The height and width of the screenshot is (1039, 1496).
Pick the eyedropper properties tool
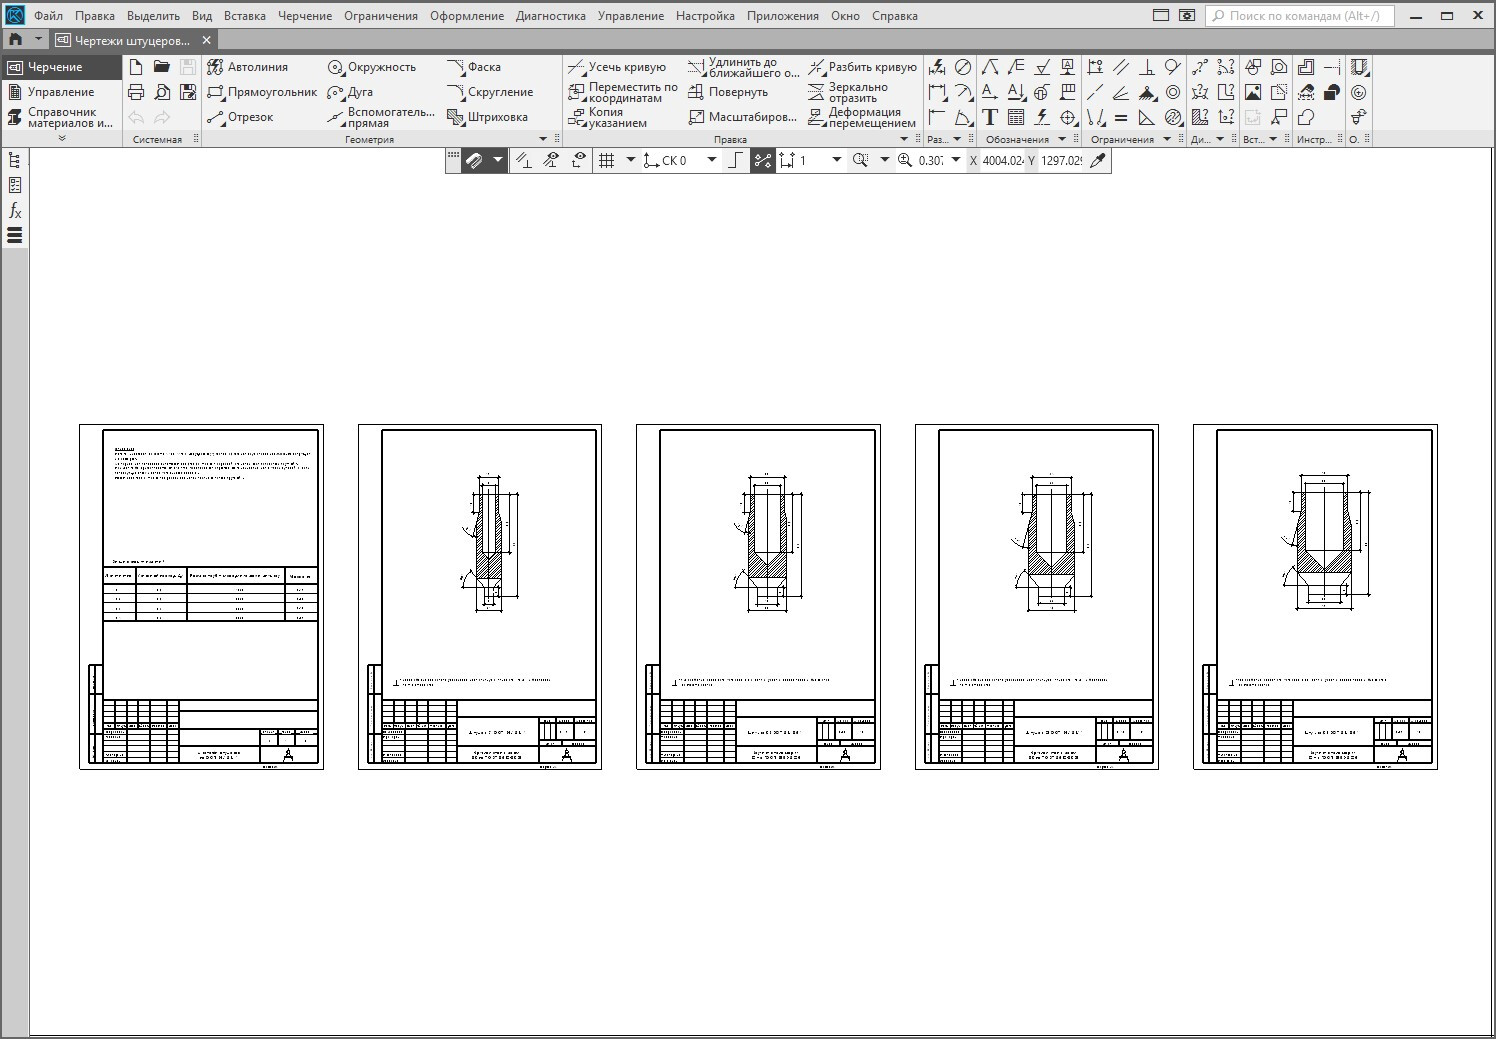(x=1098, y=160)
